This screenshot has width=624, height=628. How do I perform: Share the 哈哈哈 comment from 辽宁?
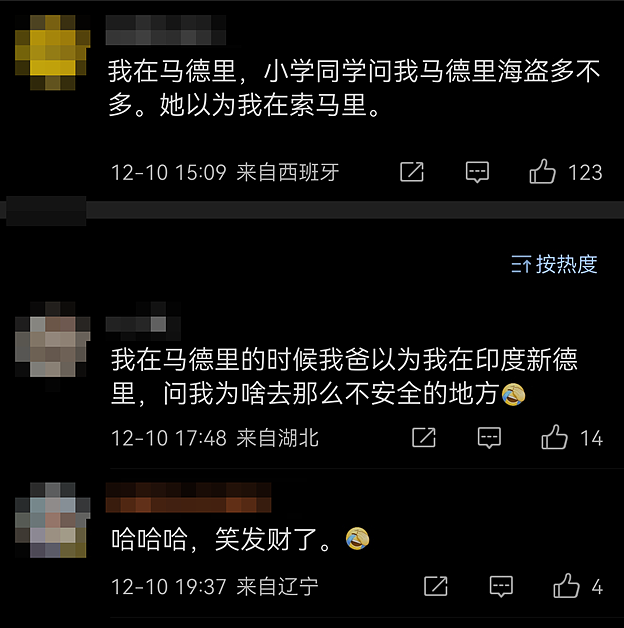click(436, 586)
